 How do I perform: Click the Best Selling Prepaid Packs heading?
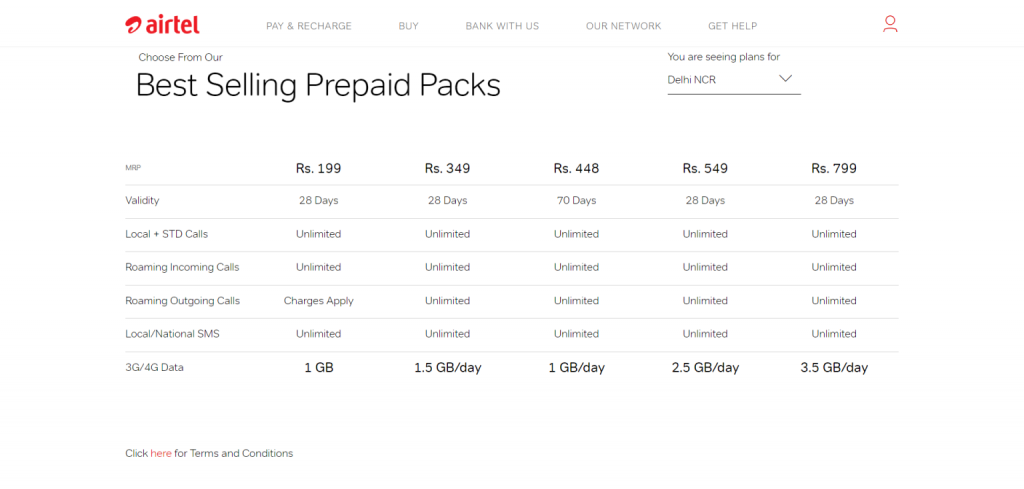tap(318, 85)
